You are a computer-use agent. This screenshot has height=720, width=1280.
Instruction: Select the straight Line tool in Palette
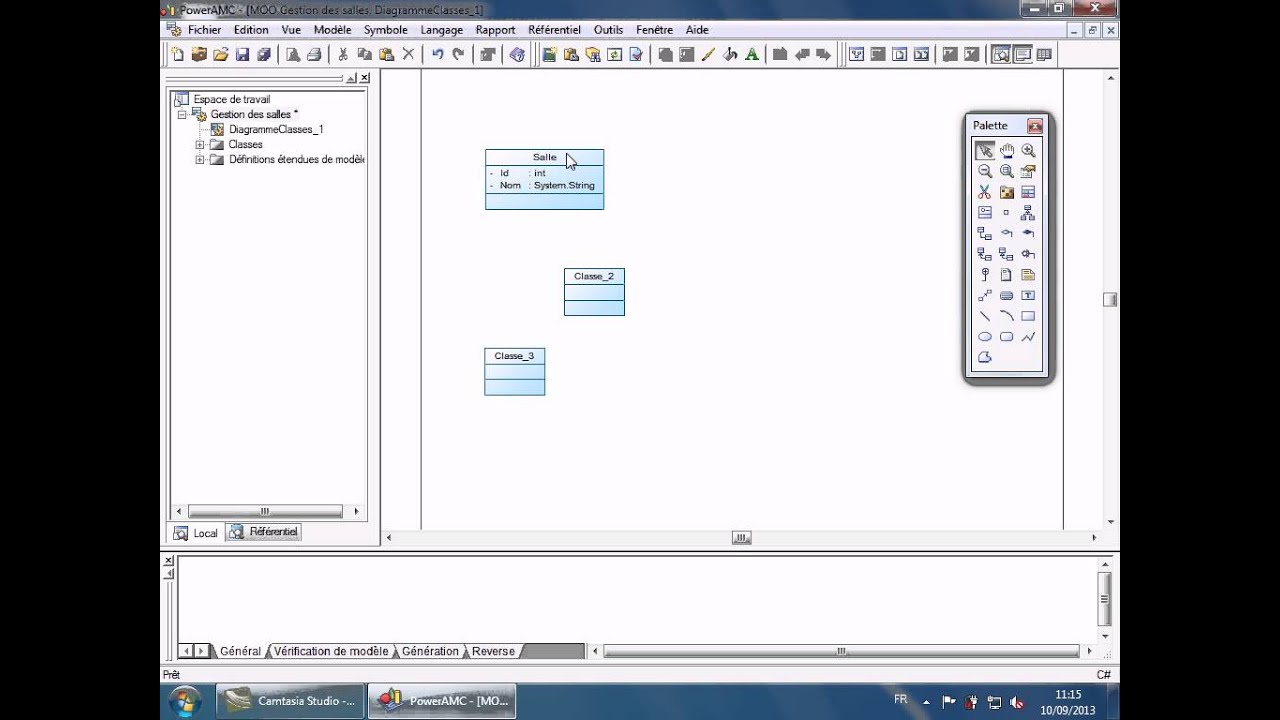click(985, 316)
